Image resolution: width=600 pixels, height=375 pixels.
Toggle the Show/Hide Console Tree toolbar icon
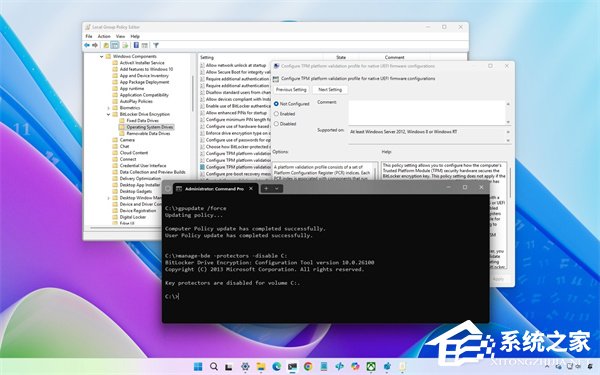point(115,45)
